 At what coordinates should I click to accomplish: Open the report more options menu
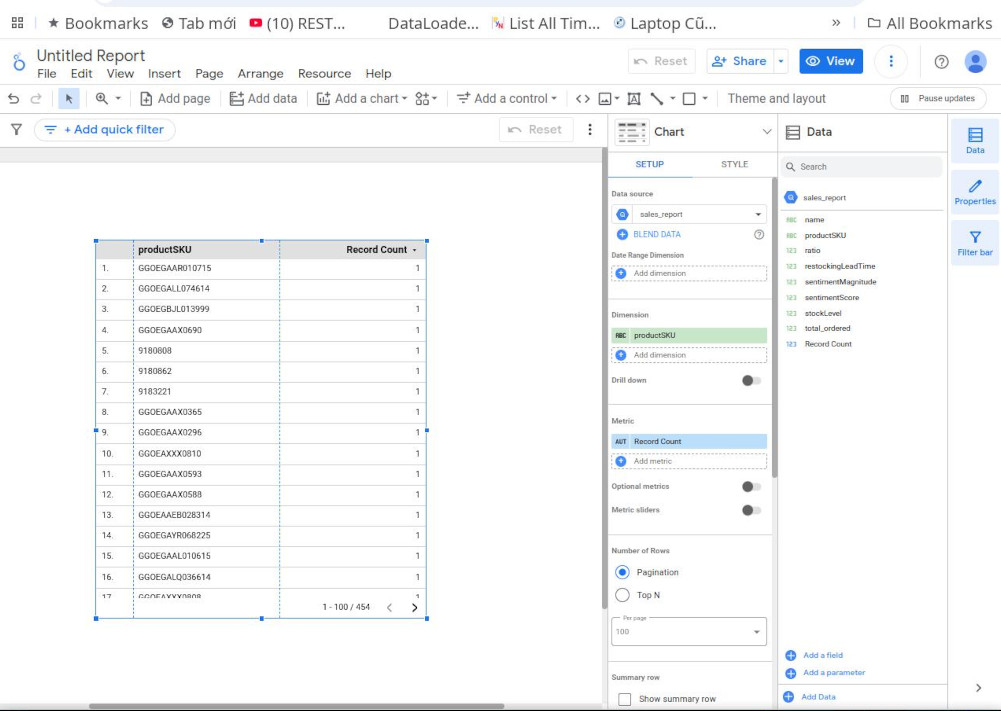[x=891, y=61]
